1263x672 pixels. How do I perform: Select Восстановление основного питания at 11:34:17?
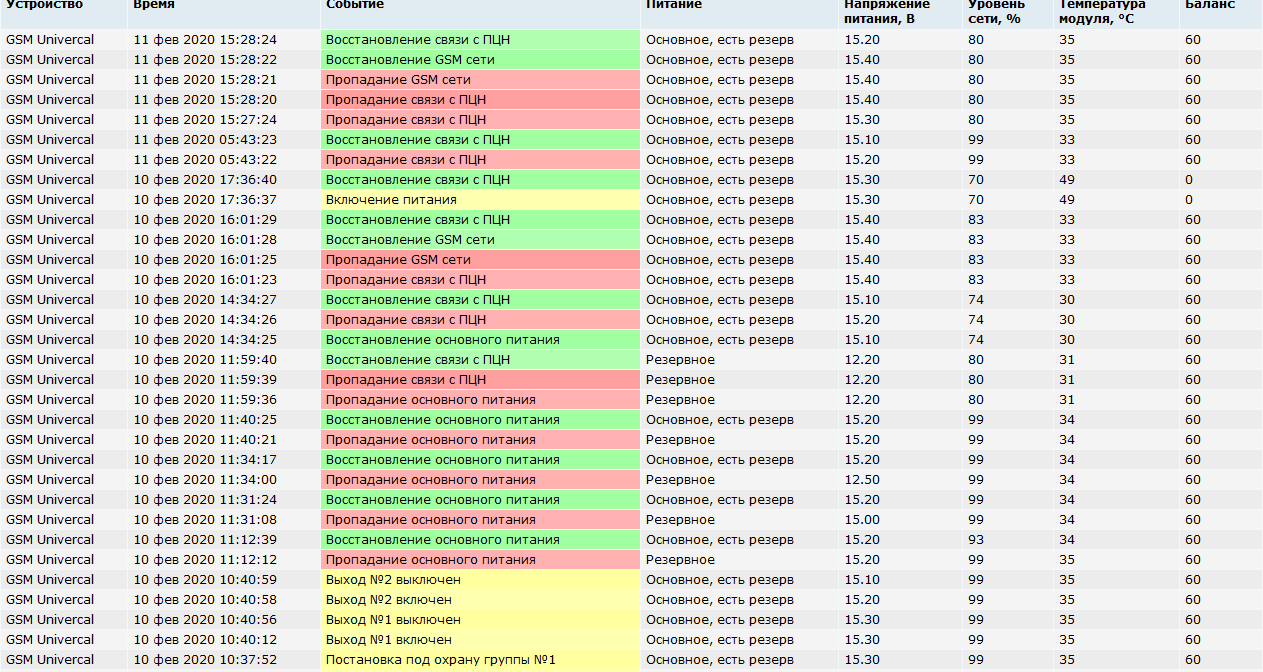[481, 460]
